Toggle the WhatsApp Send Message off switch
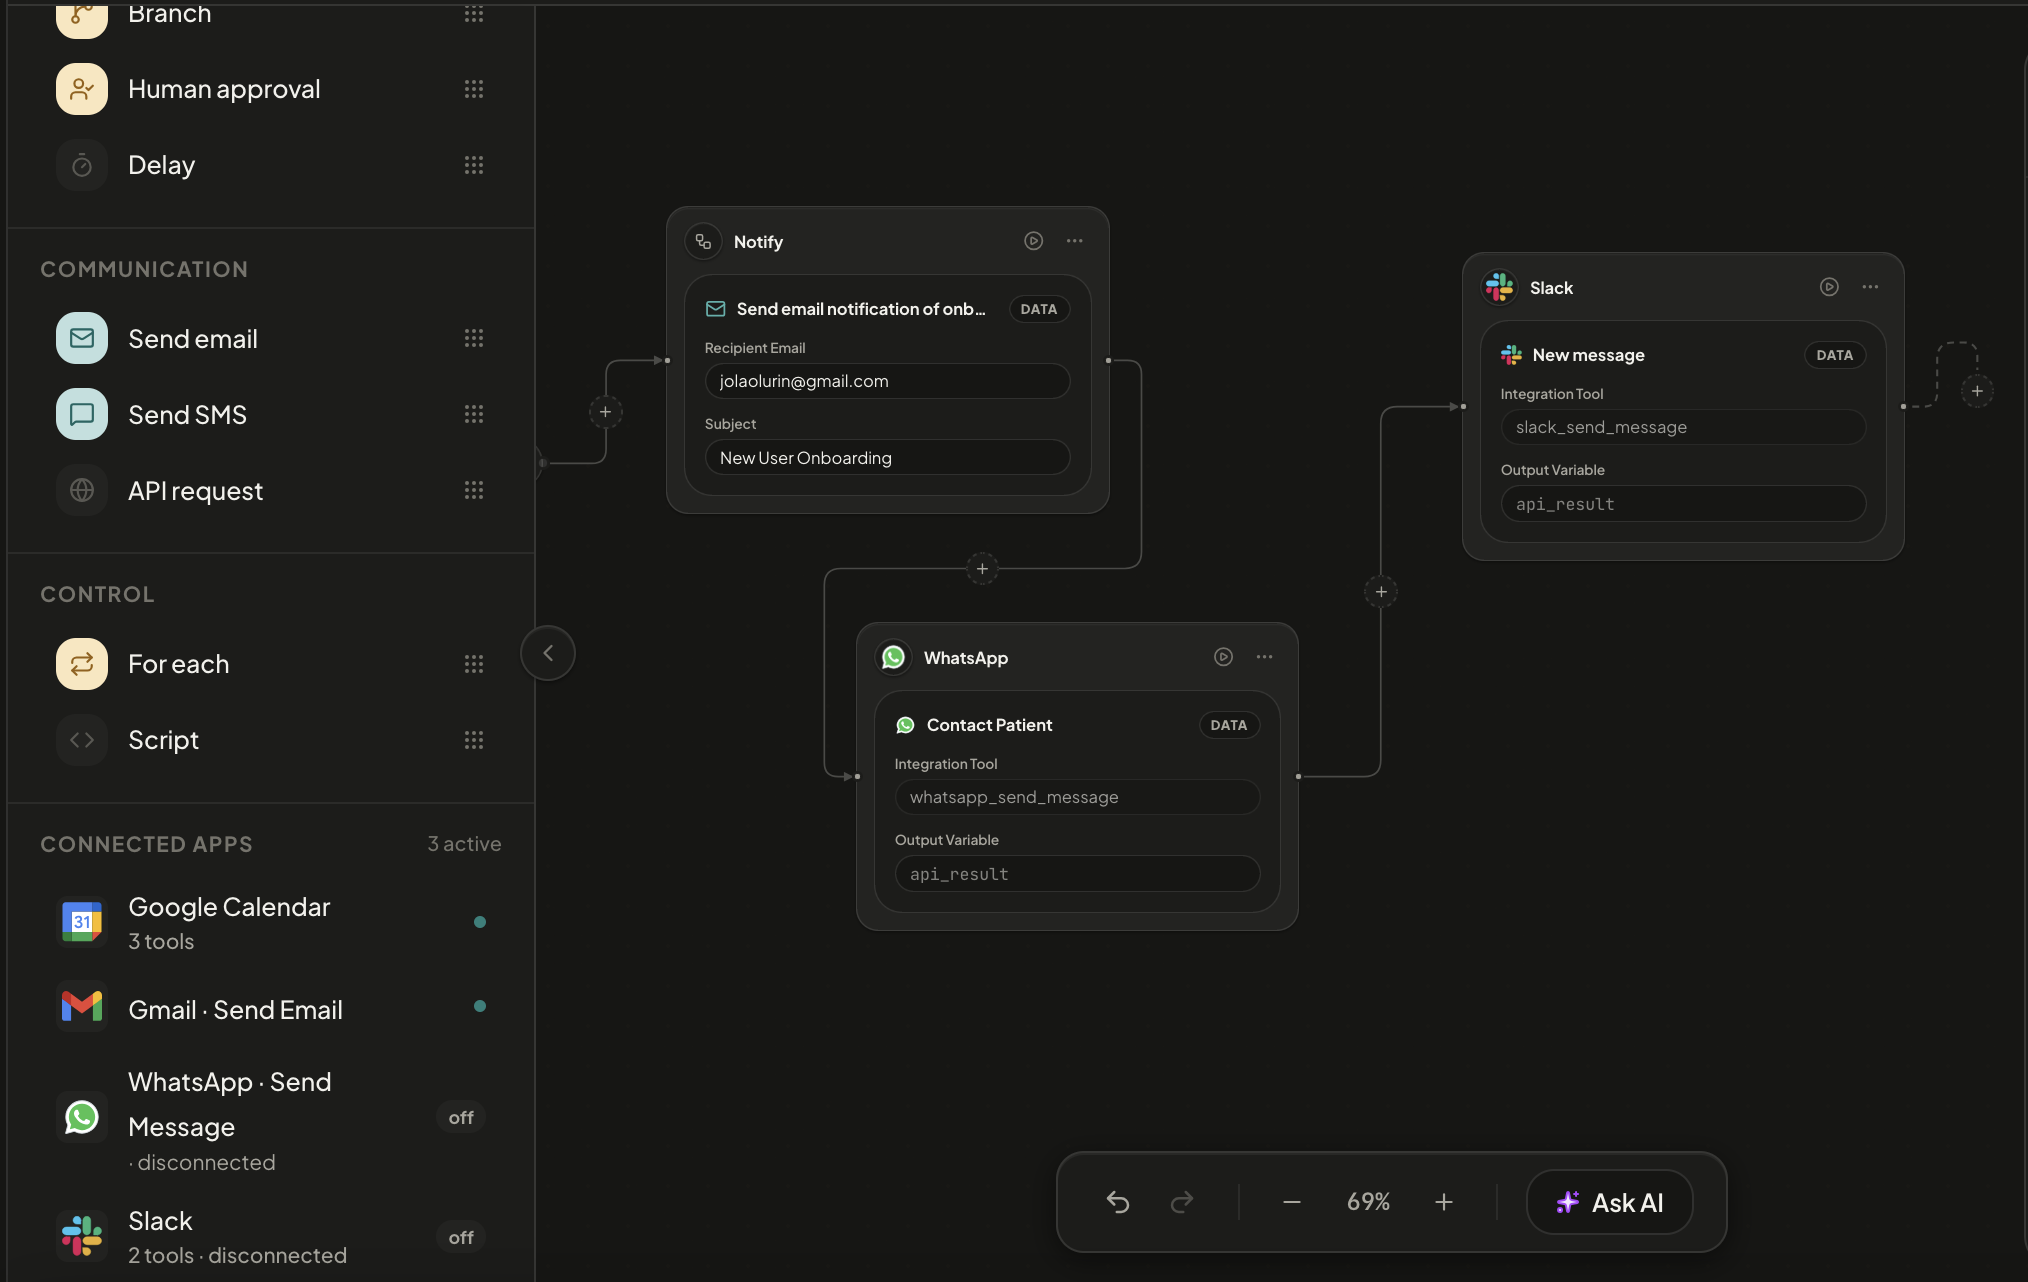Screen dimensions: 2028x1282 point(461,1117)
